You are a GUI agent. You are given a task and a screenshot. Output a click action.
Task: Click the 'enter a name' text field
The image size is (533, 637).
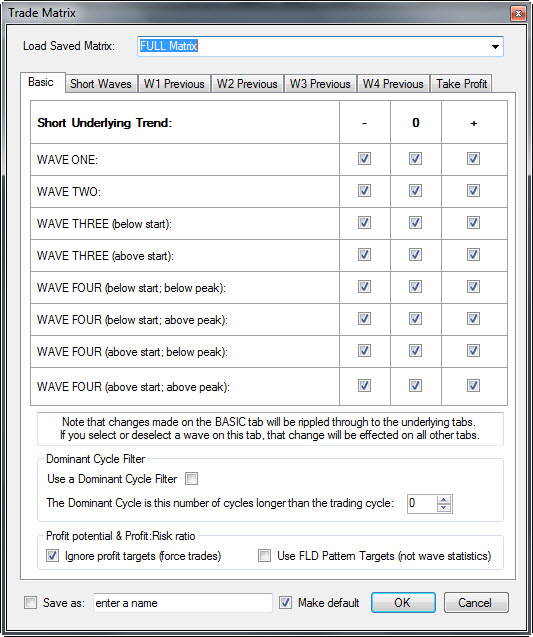[182, 603]
